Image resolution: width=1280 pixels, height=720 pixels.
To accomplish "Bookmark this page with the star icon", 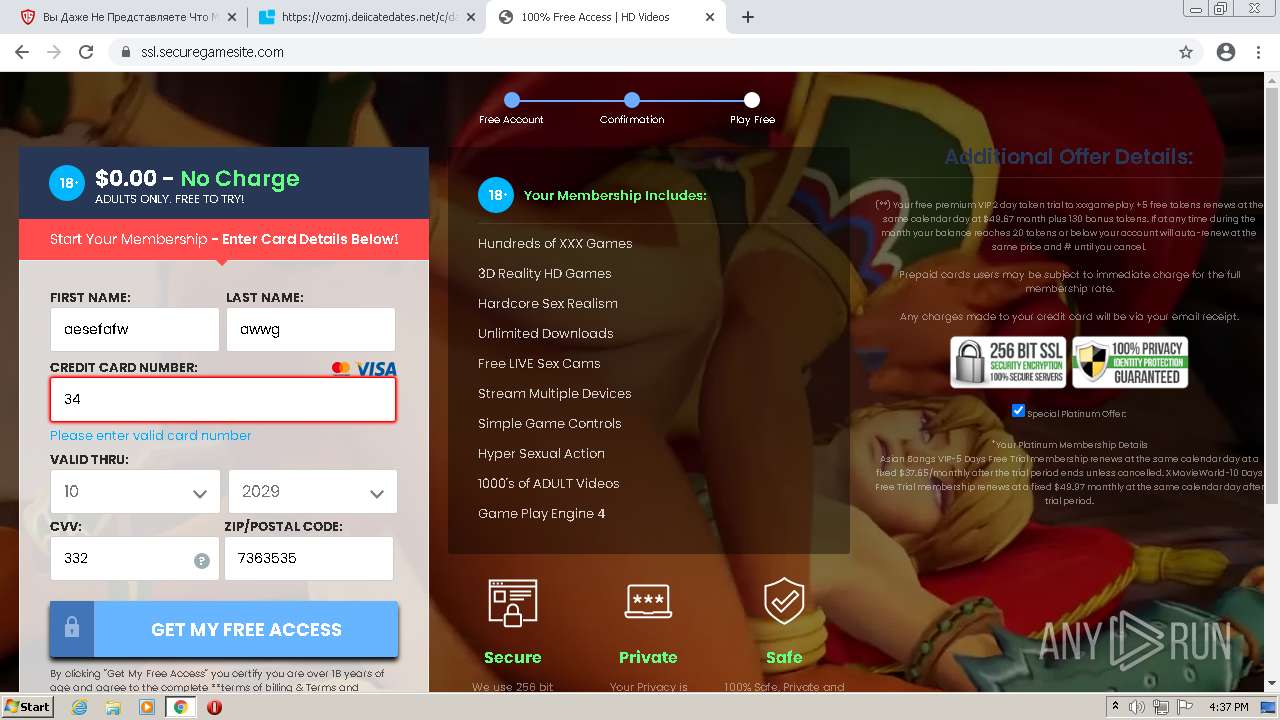I will [x=1186, y=52].
